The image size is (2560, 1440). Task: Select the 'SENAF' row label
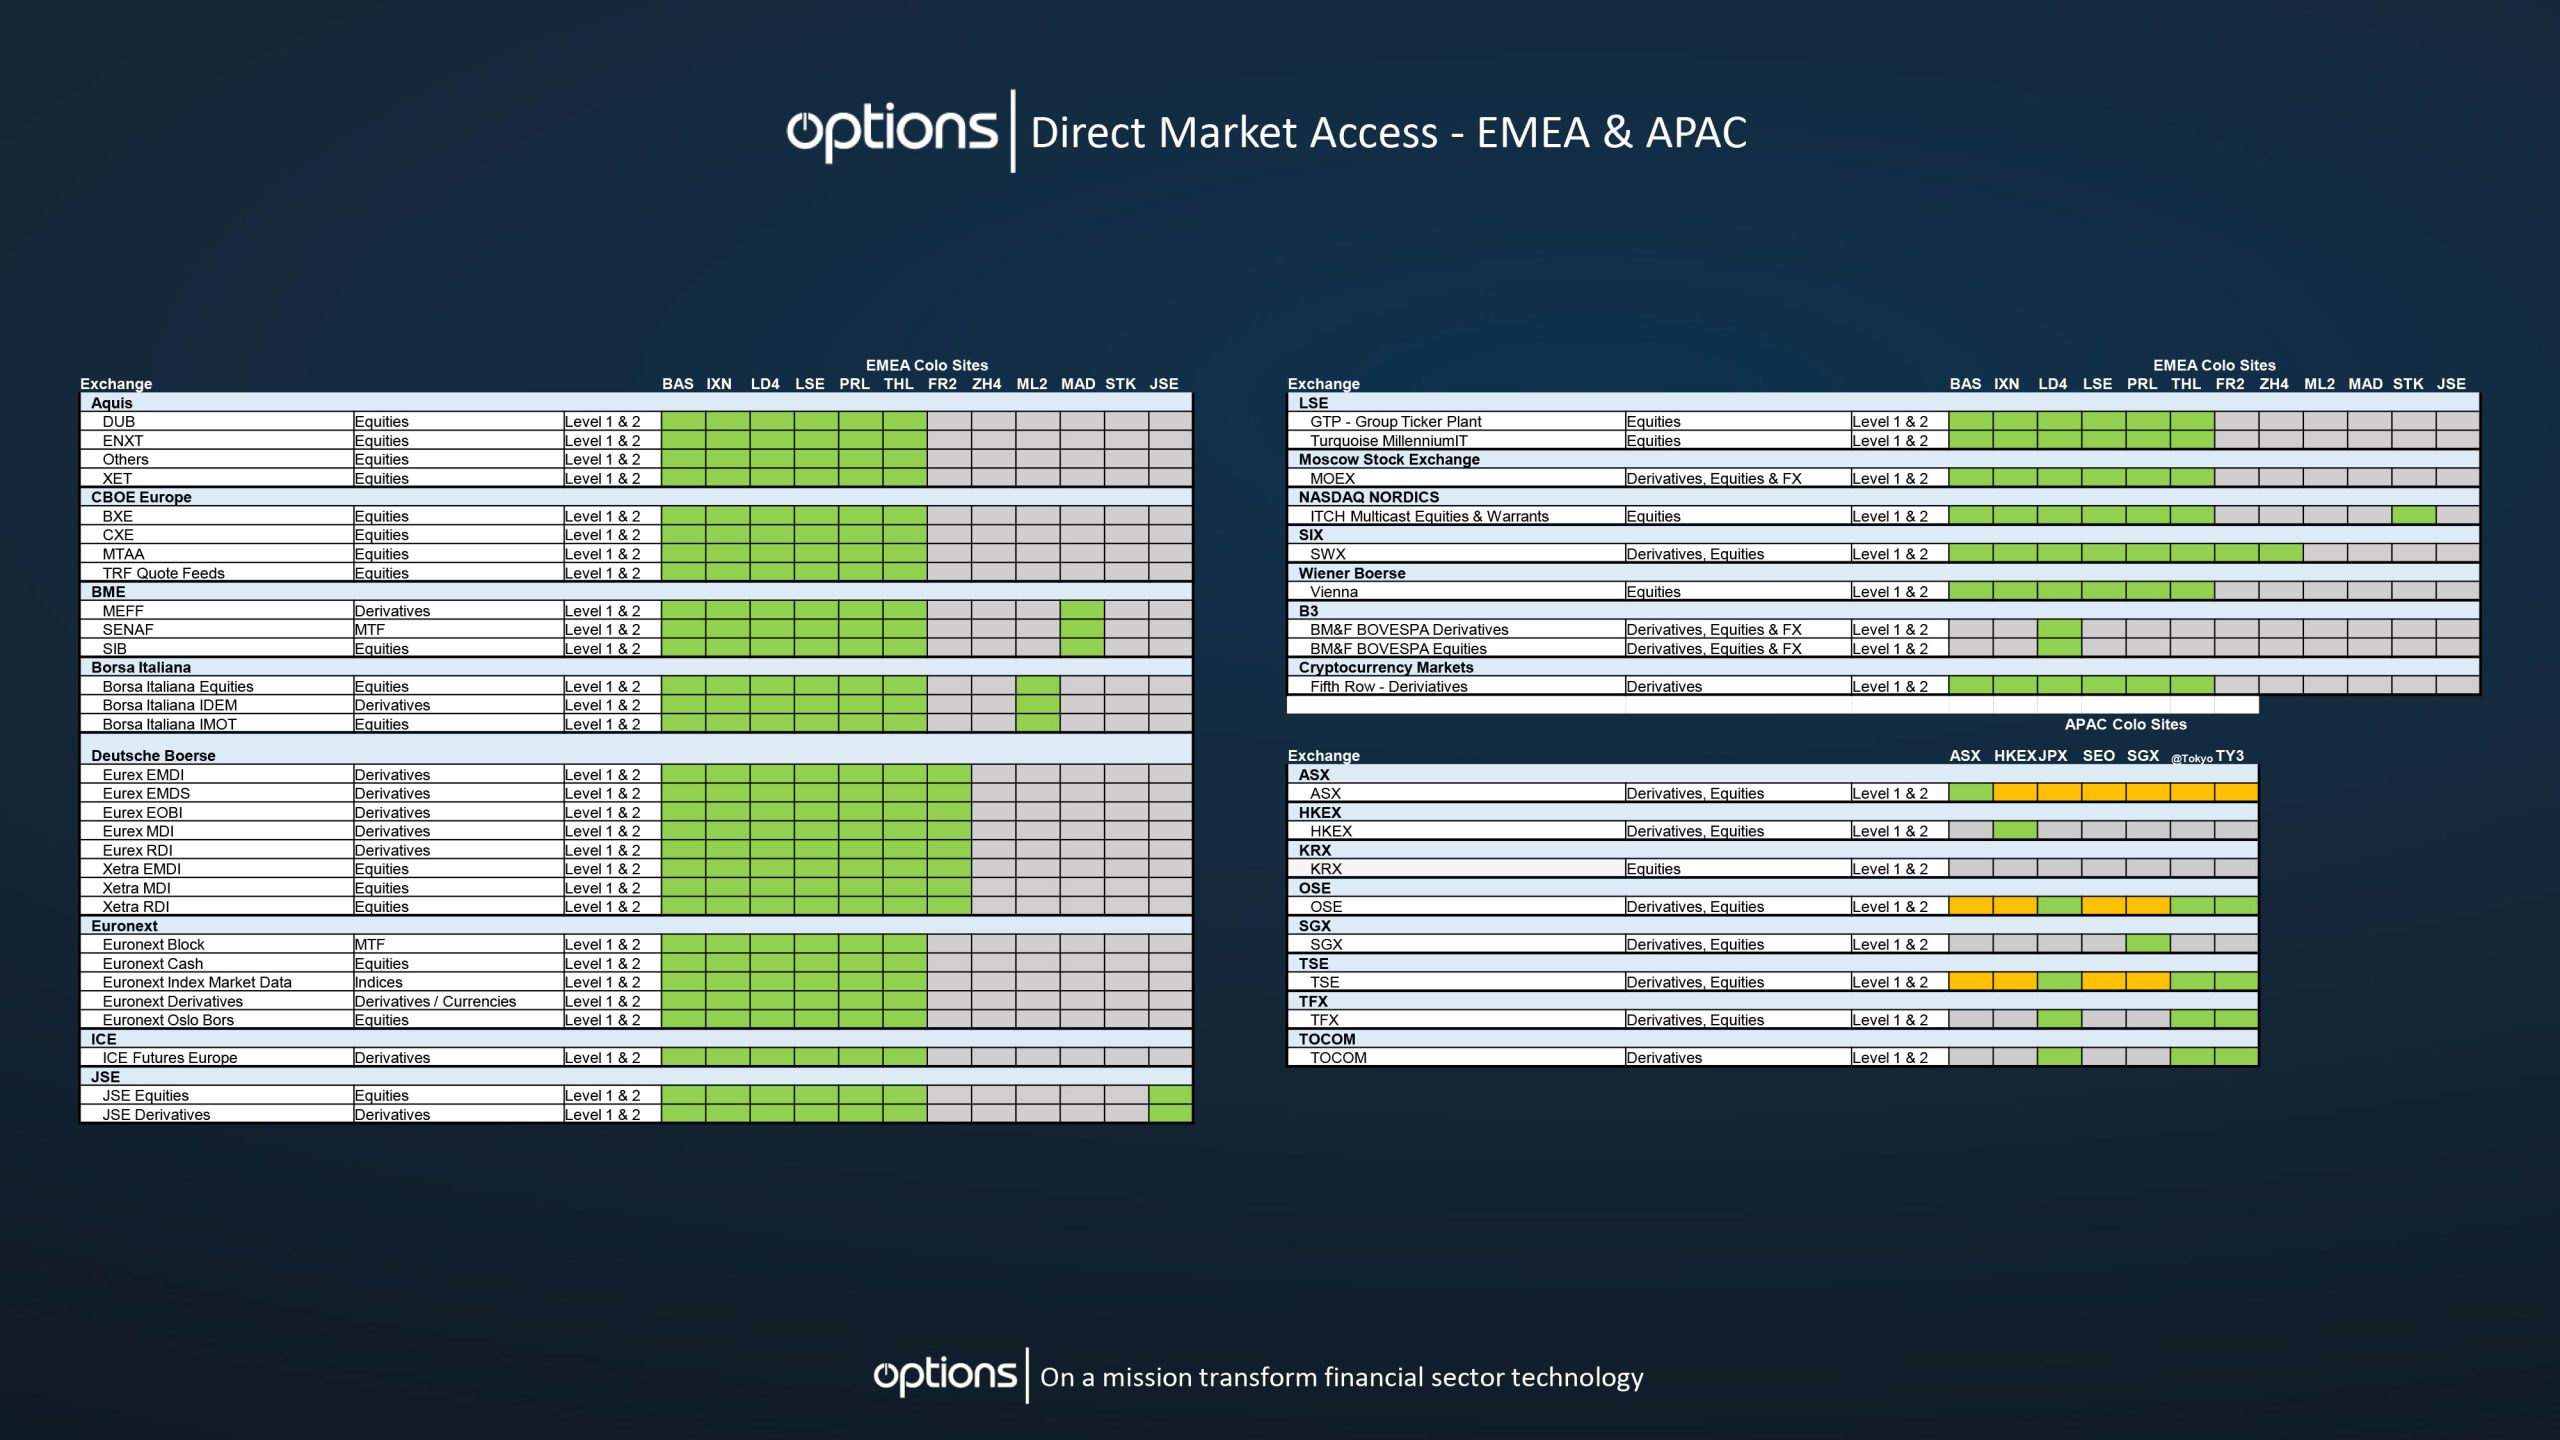point(127,630)
